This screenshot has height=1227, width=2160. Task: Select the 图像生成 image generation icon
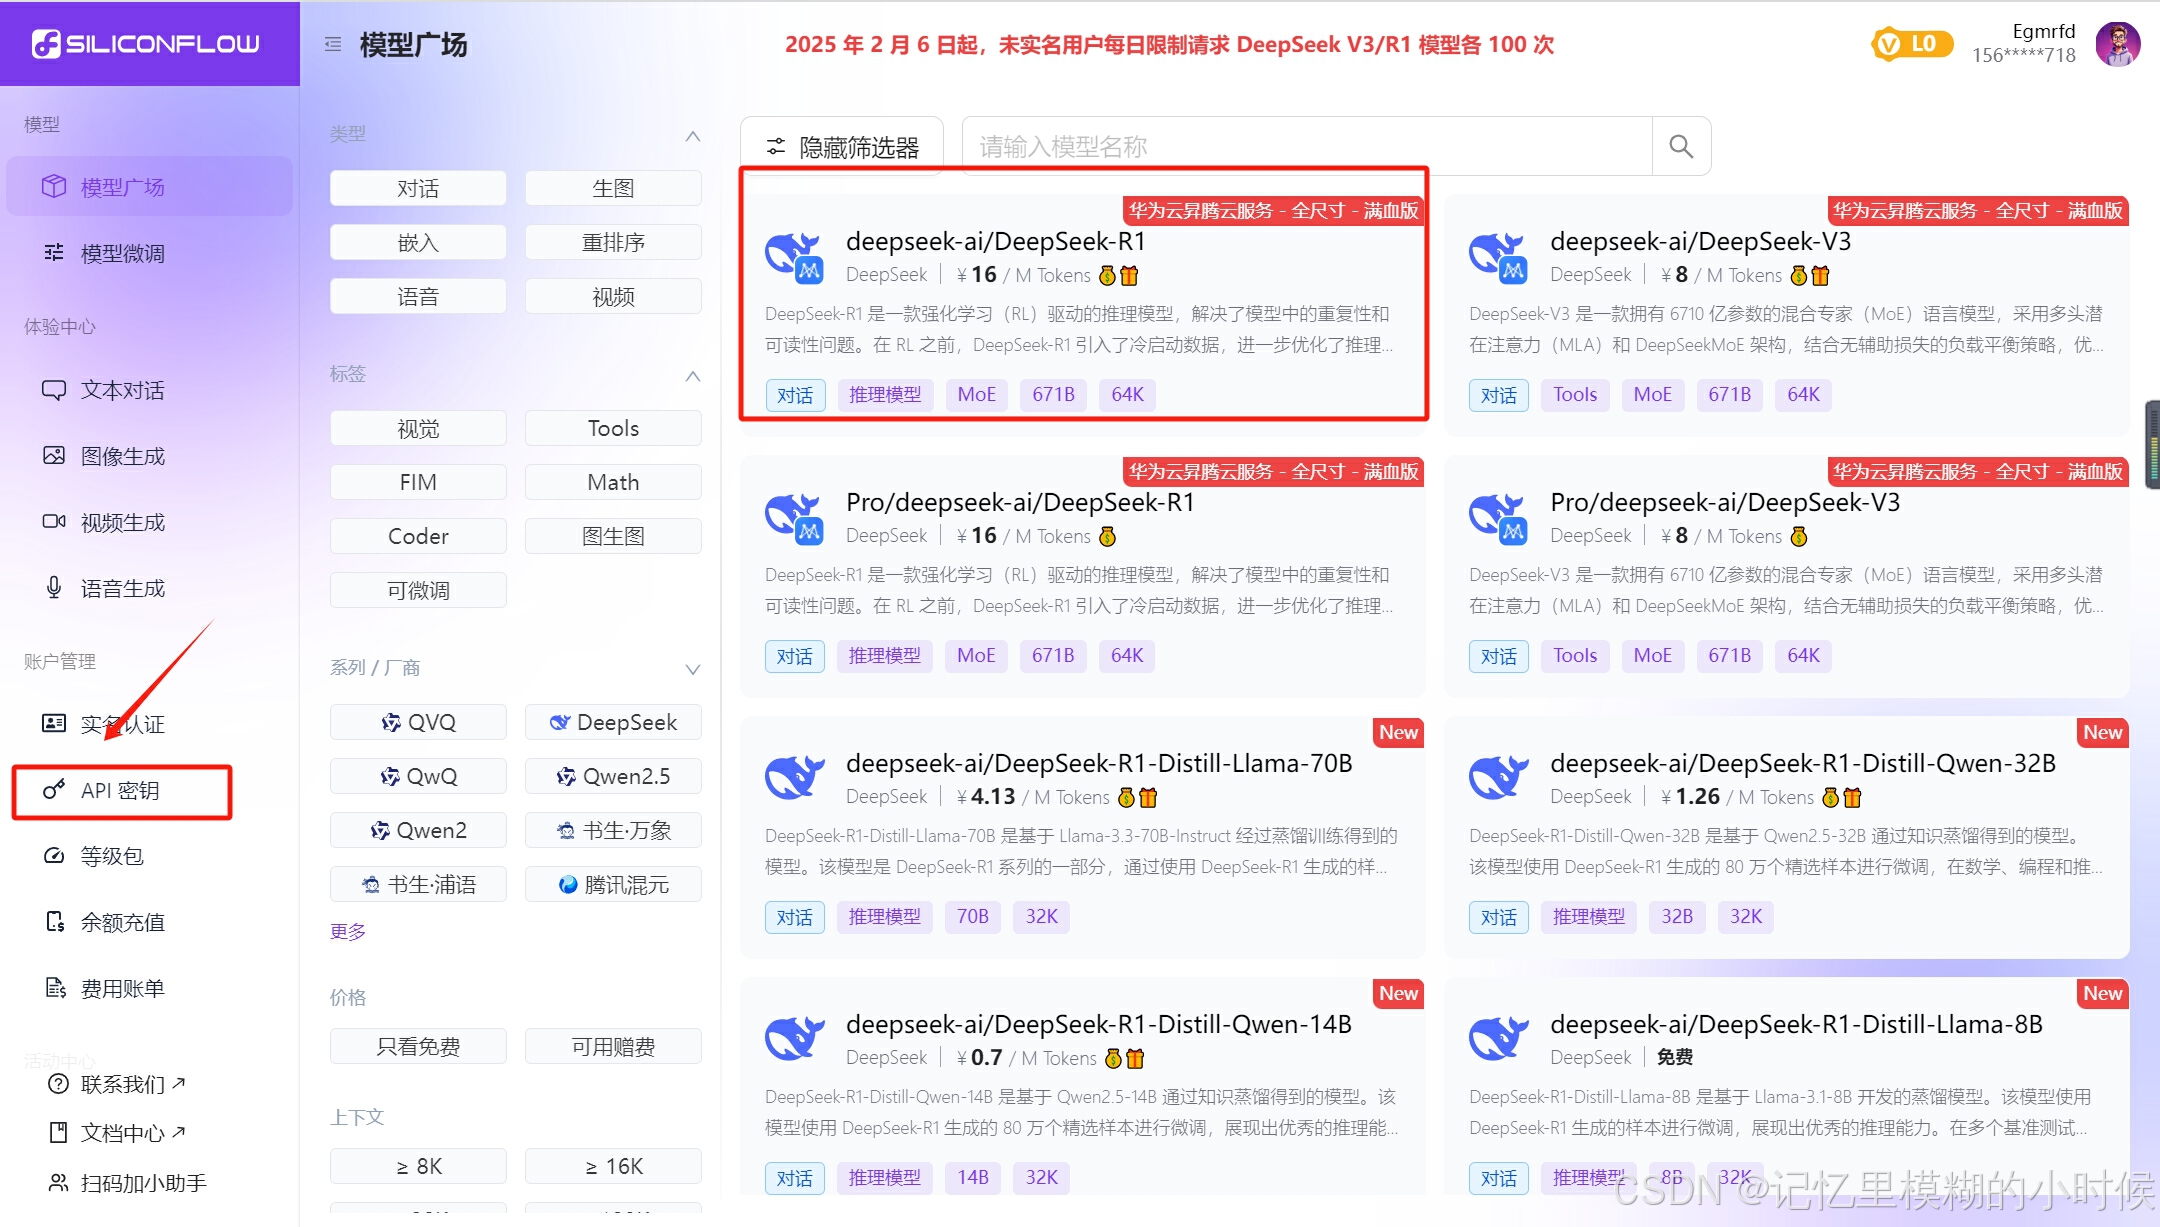pos(54,456)
